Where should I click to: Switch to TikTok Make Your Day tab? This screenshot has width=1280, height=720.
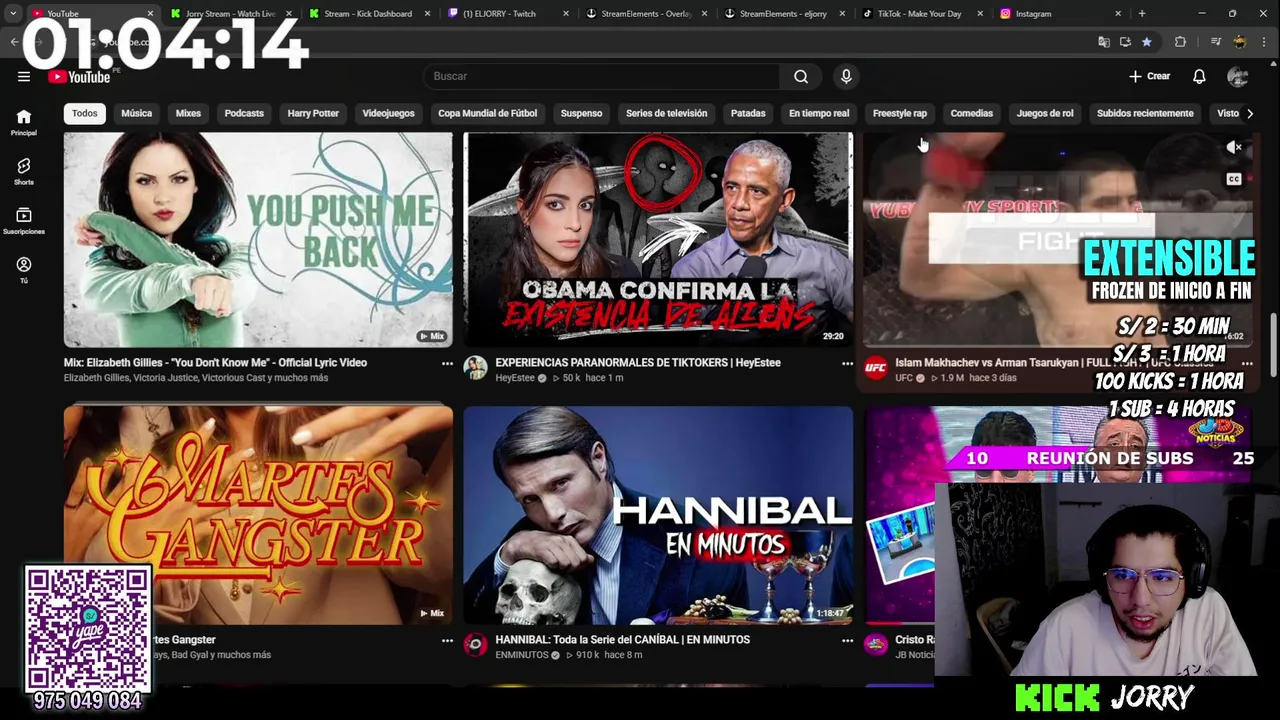(x=921, y=14)
